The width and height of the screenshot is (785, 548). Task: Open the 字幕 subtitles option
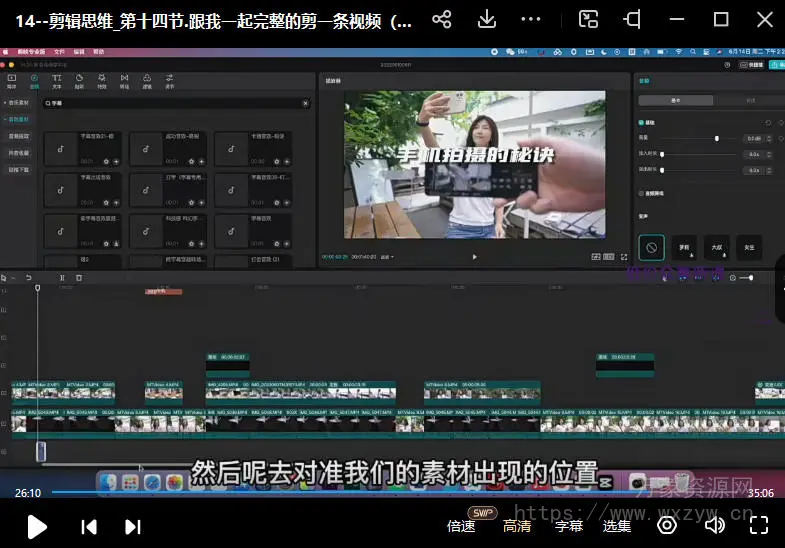569,526
